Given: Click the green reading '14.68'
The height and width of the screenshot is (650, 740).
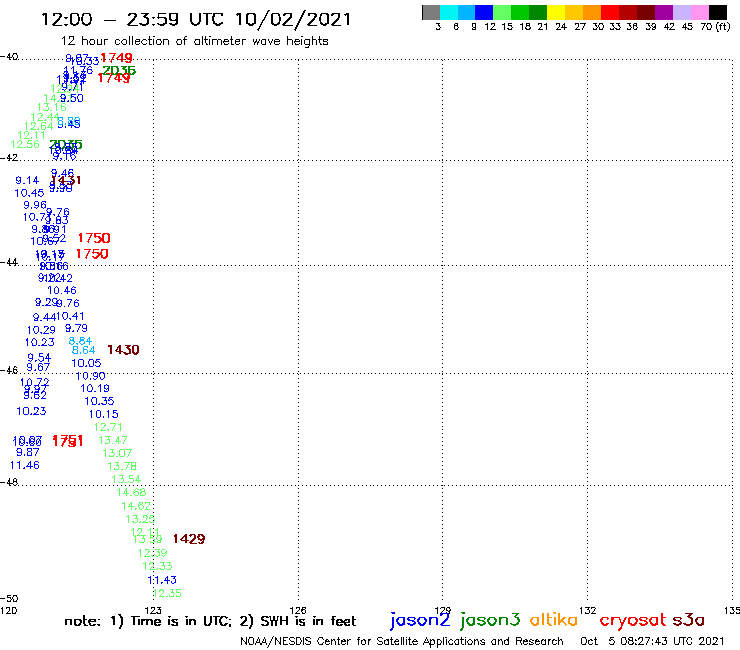Looking at the screenshot, I should pyautogui.click(x=131, y=492).
